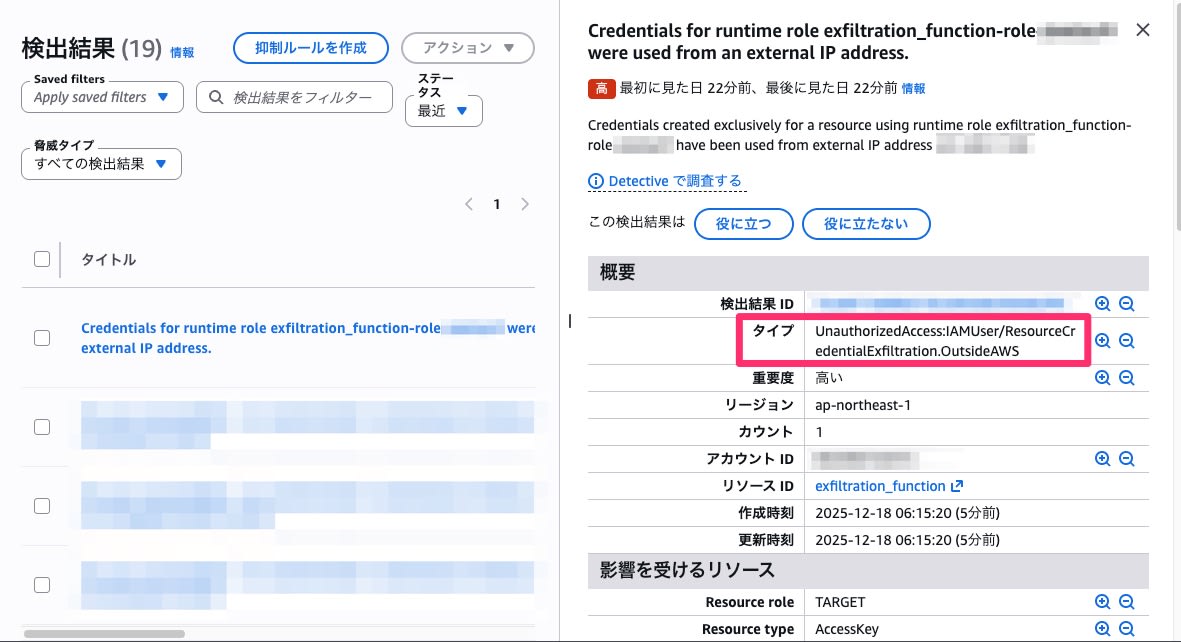Click the magnifier in the findings filter box
Image resolution: width=1181 pixels, height=642 pixels.
pyautogui.click(x=215, y=97)
